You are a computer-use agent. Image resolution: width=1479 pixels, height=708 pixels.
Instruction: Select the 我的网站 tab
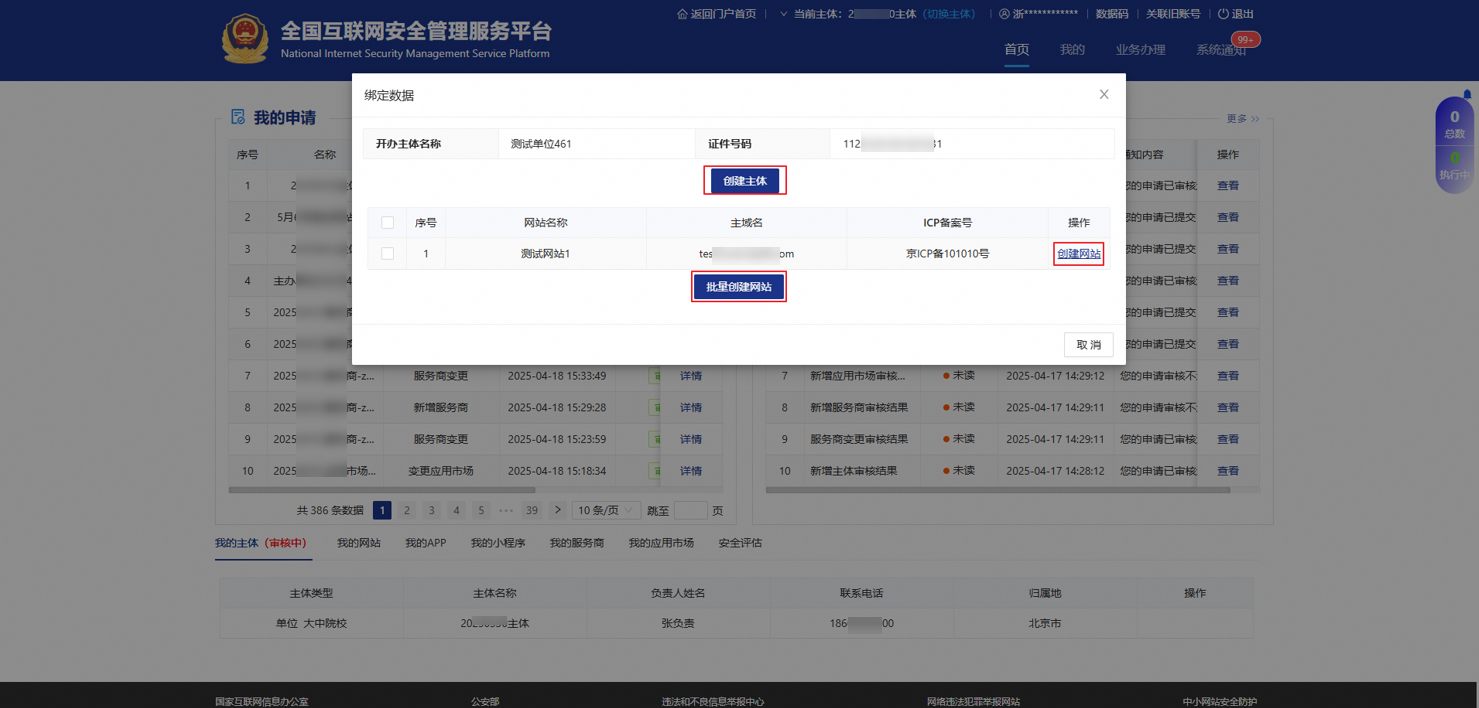(x=358, y=543)
